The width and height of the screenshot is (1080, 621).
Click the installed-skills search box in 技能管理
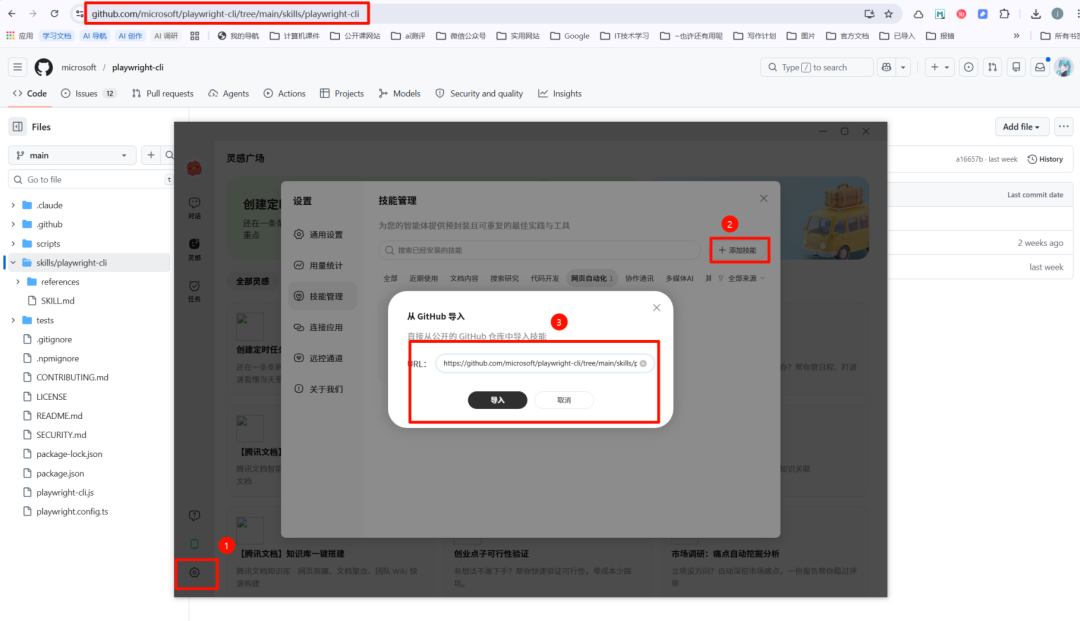pyautogui.click(x=539, y=250)
